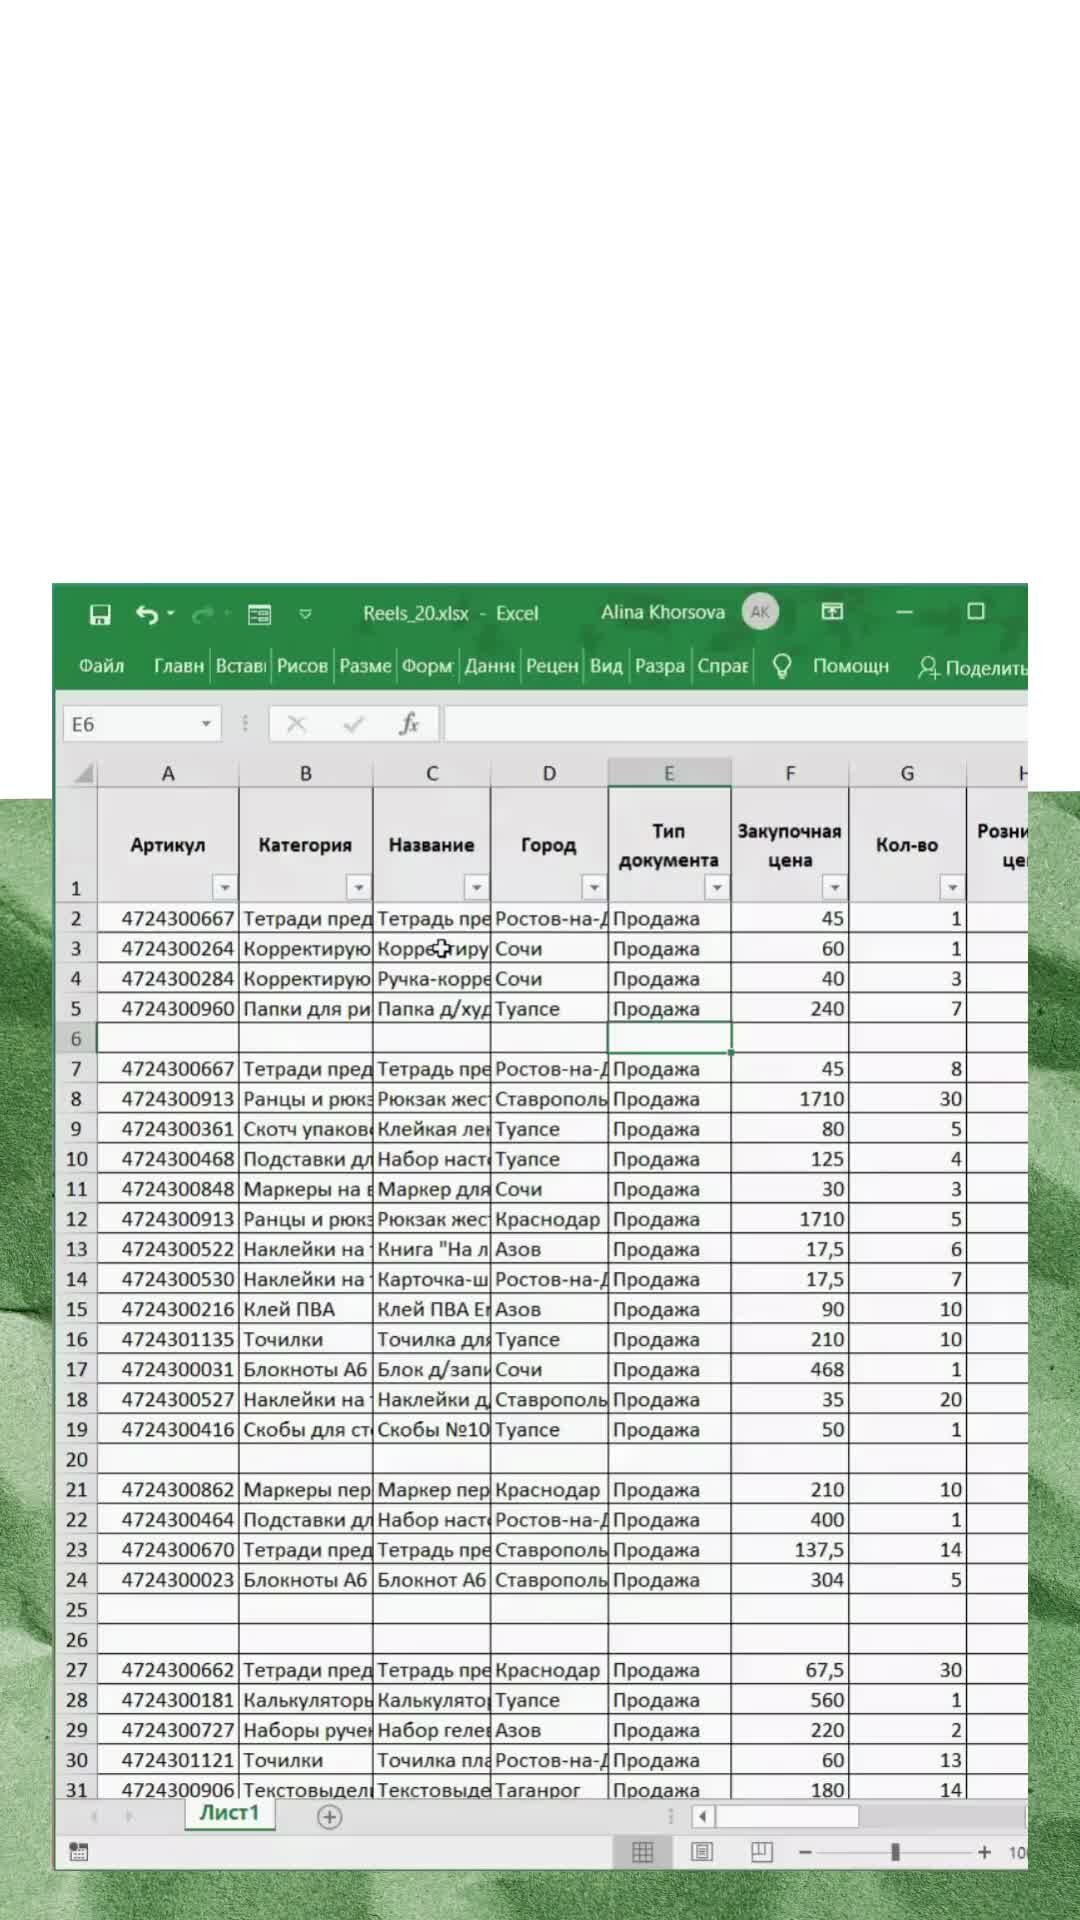Add a new sheet with the plus icon
This screenshot has width=1080, height=1920.
pyautogui.click(x=329, y=1817)
